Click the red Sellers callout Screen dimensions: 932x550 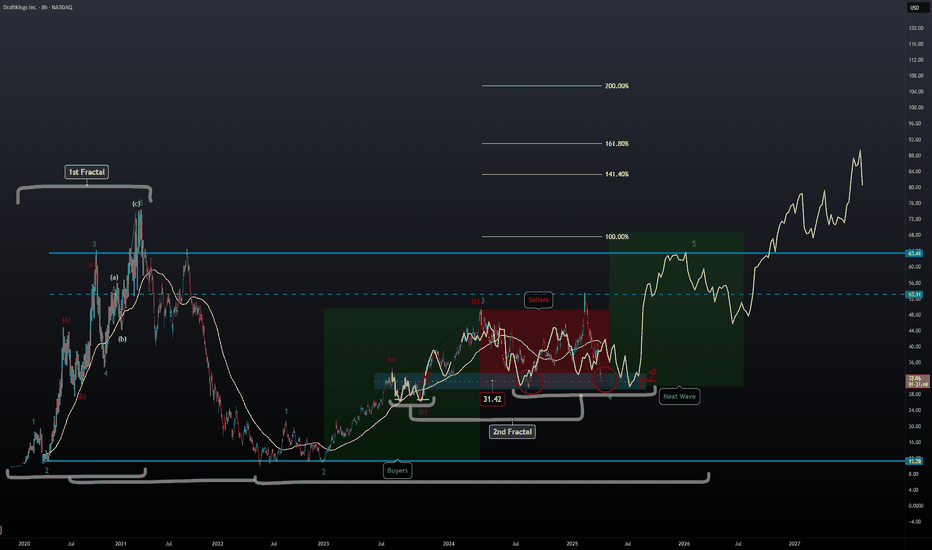click(x=539, y=300)
